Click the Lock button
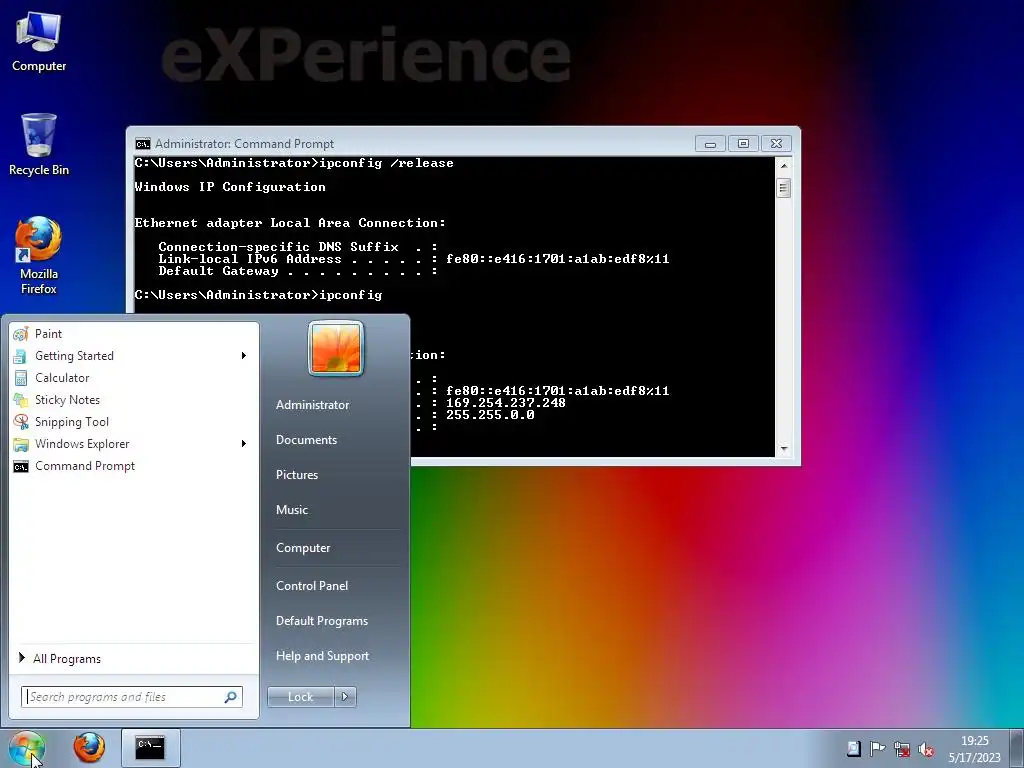Screen dimensions: 1024x768 click(300, 697)
